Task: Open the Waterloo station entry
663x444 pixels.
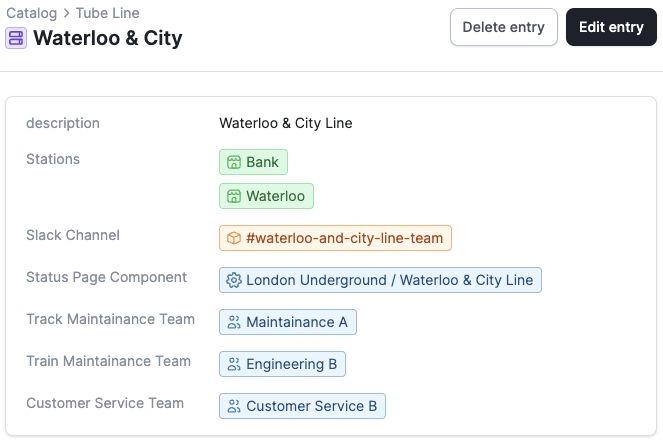Action: point(275,196)
